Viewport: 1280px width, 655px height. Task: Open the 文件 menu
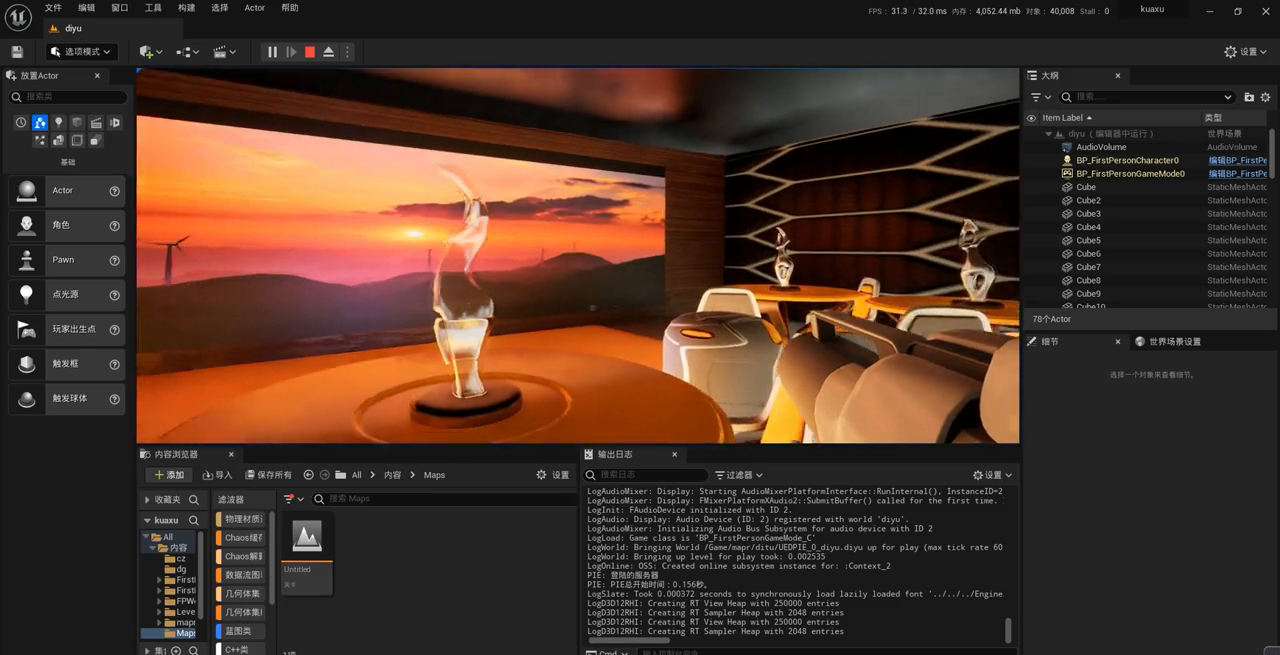53,8
